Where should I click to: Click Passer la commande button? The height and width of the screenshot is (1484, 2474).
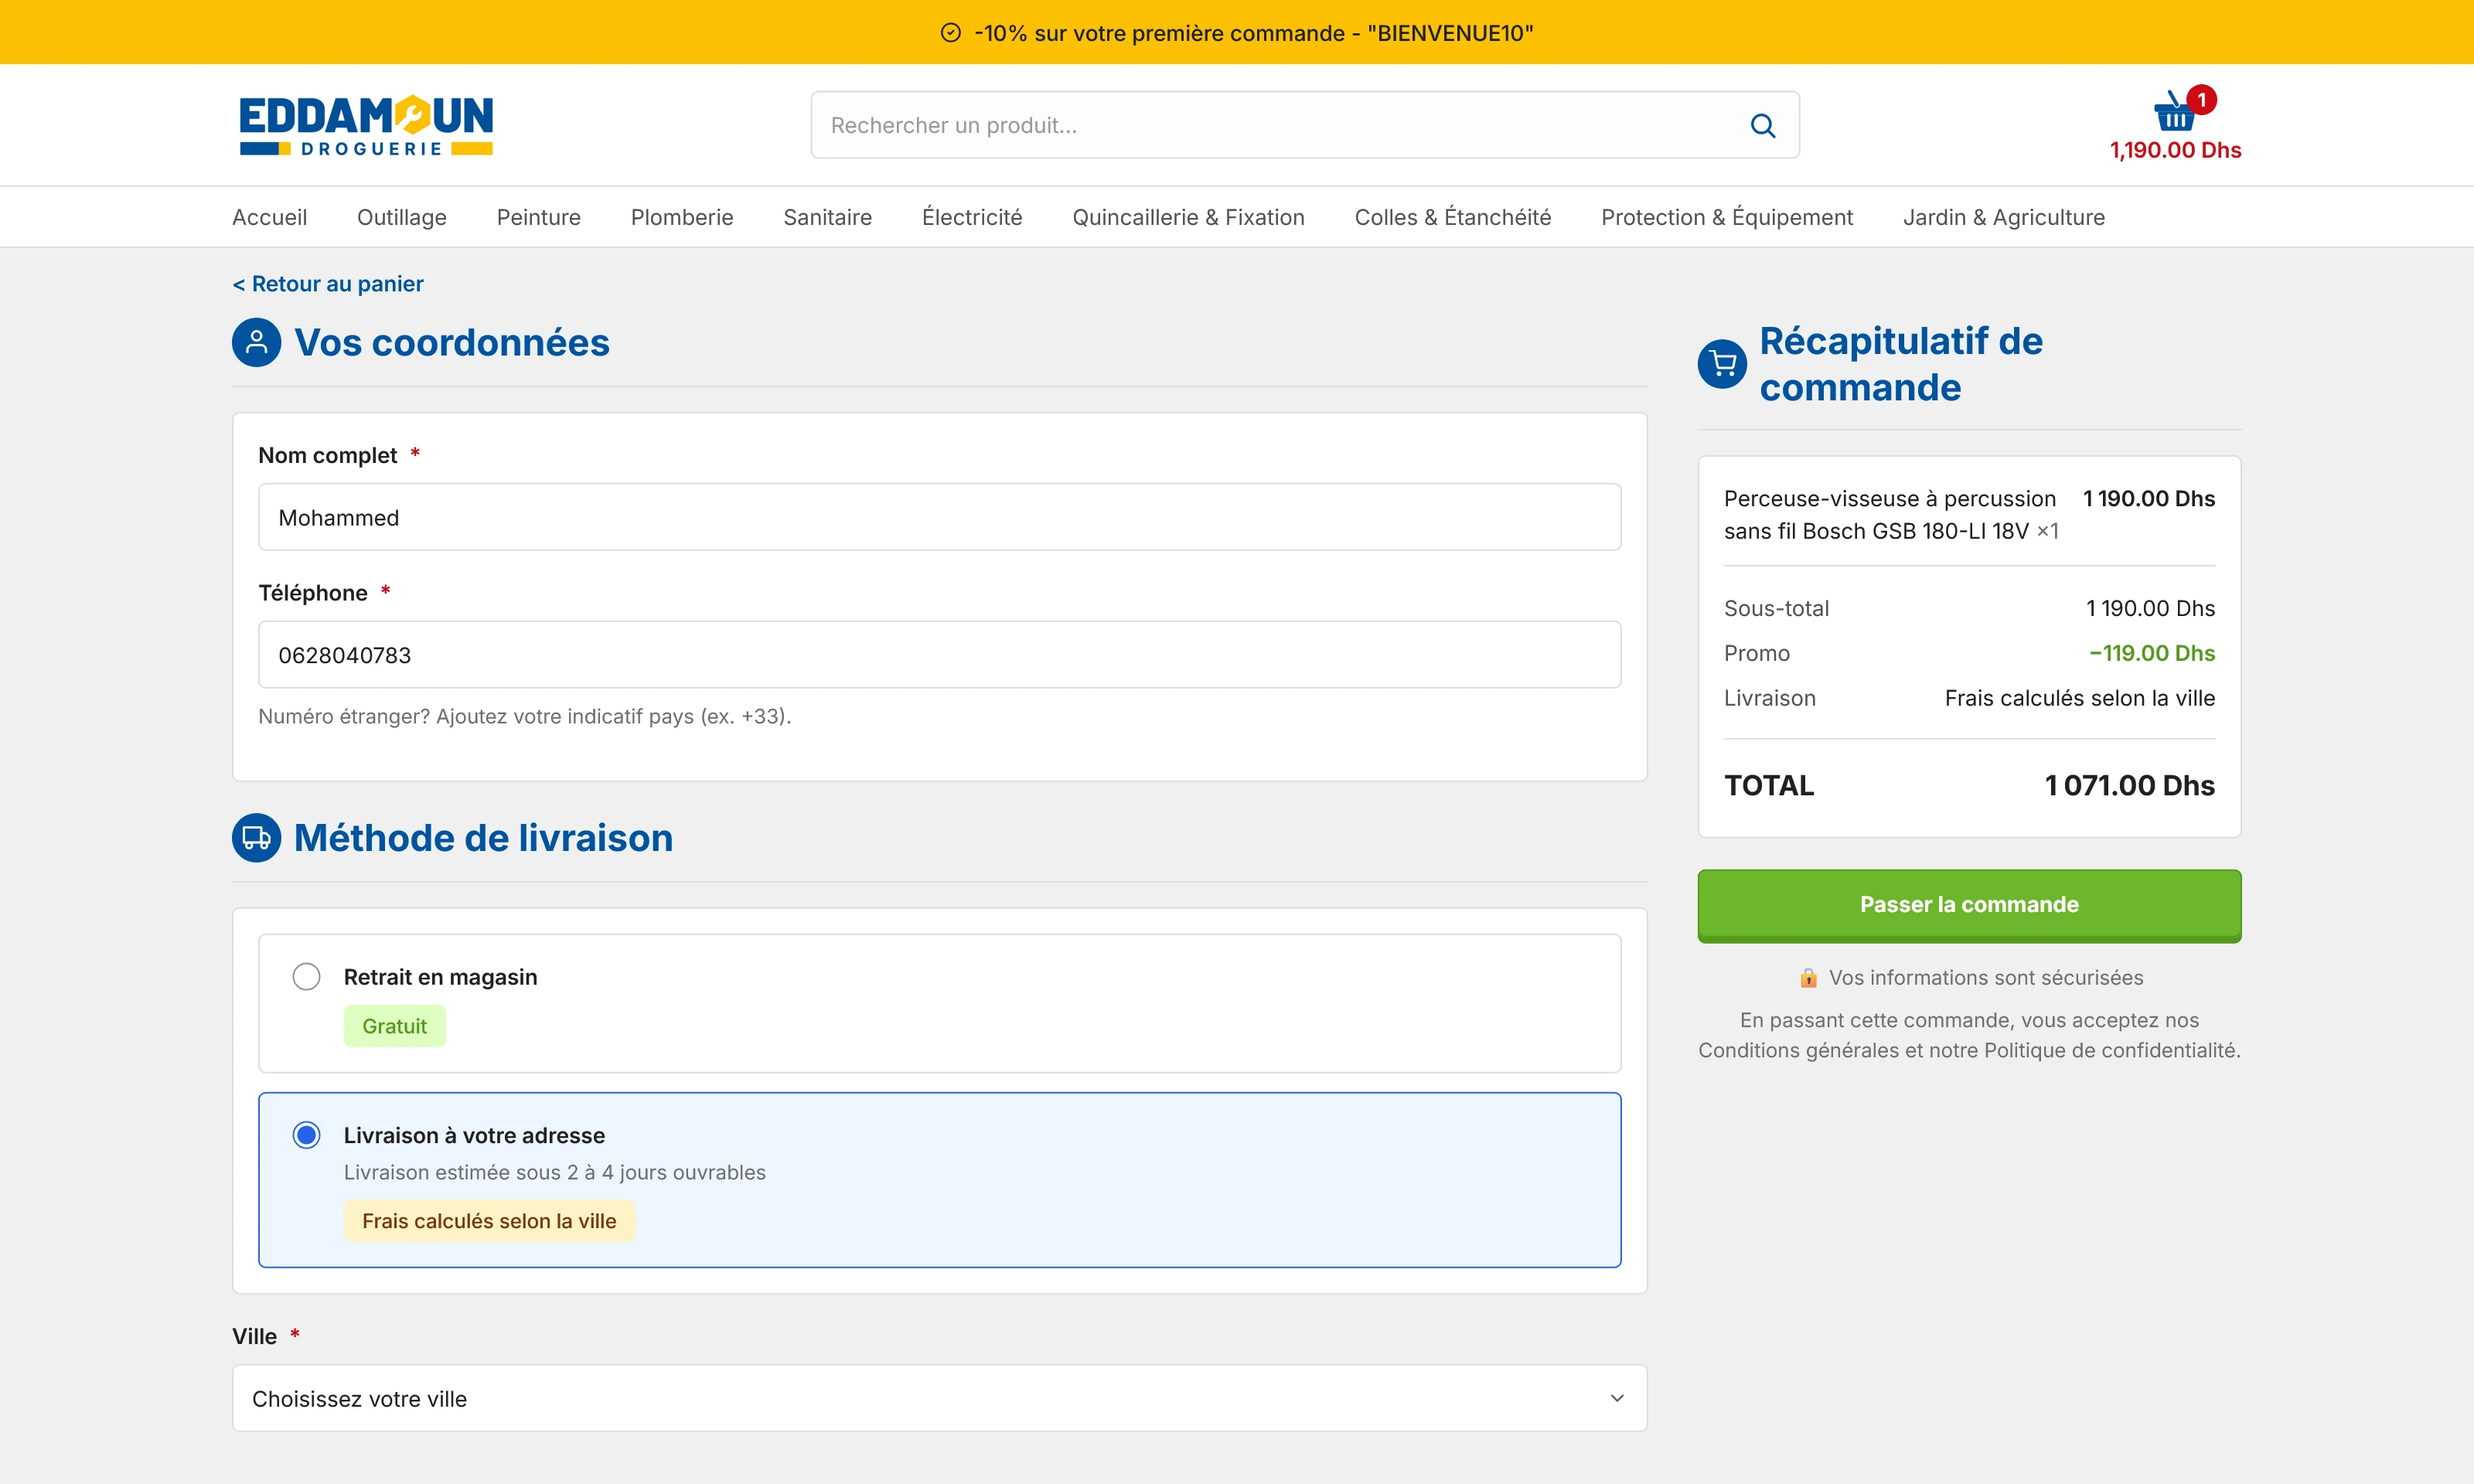pyautogui.click(x=1968, y=905)
